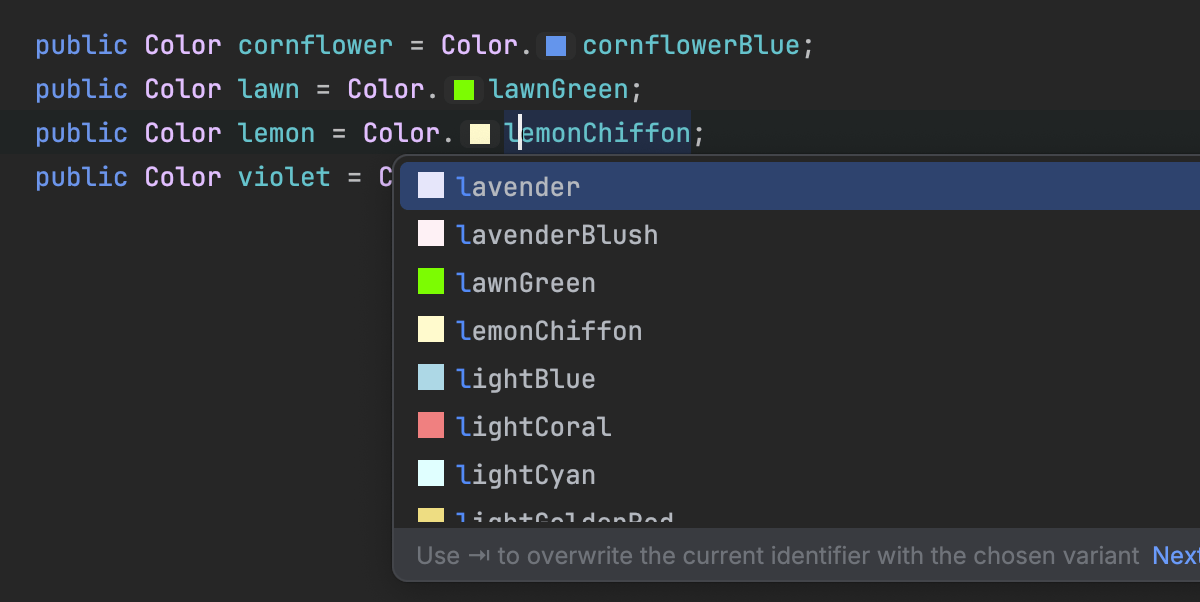Click the lightCoral color icon in suggestions
Viewport: 1200px width, 602px height.
tap(431, 426)
